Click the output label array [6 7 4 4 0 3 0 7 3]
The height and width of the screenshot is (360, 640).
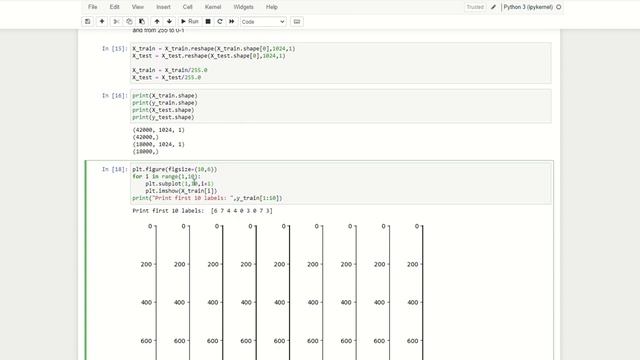point(242,211)
